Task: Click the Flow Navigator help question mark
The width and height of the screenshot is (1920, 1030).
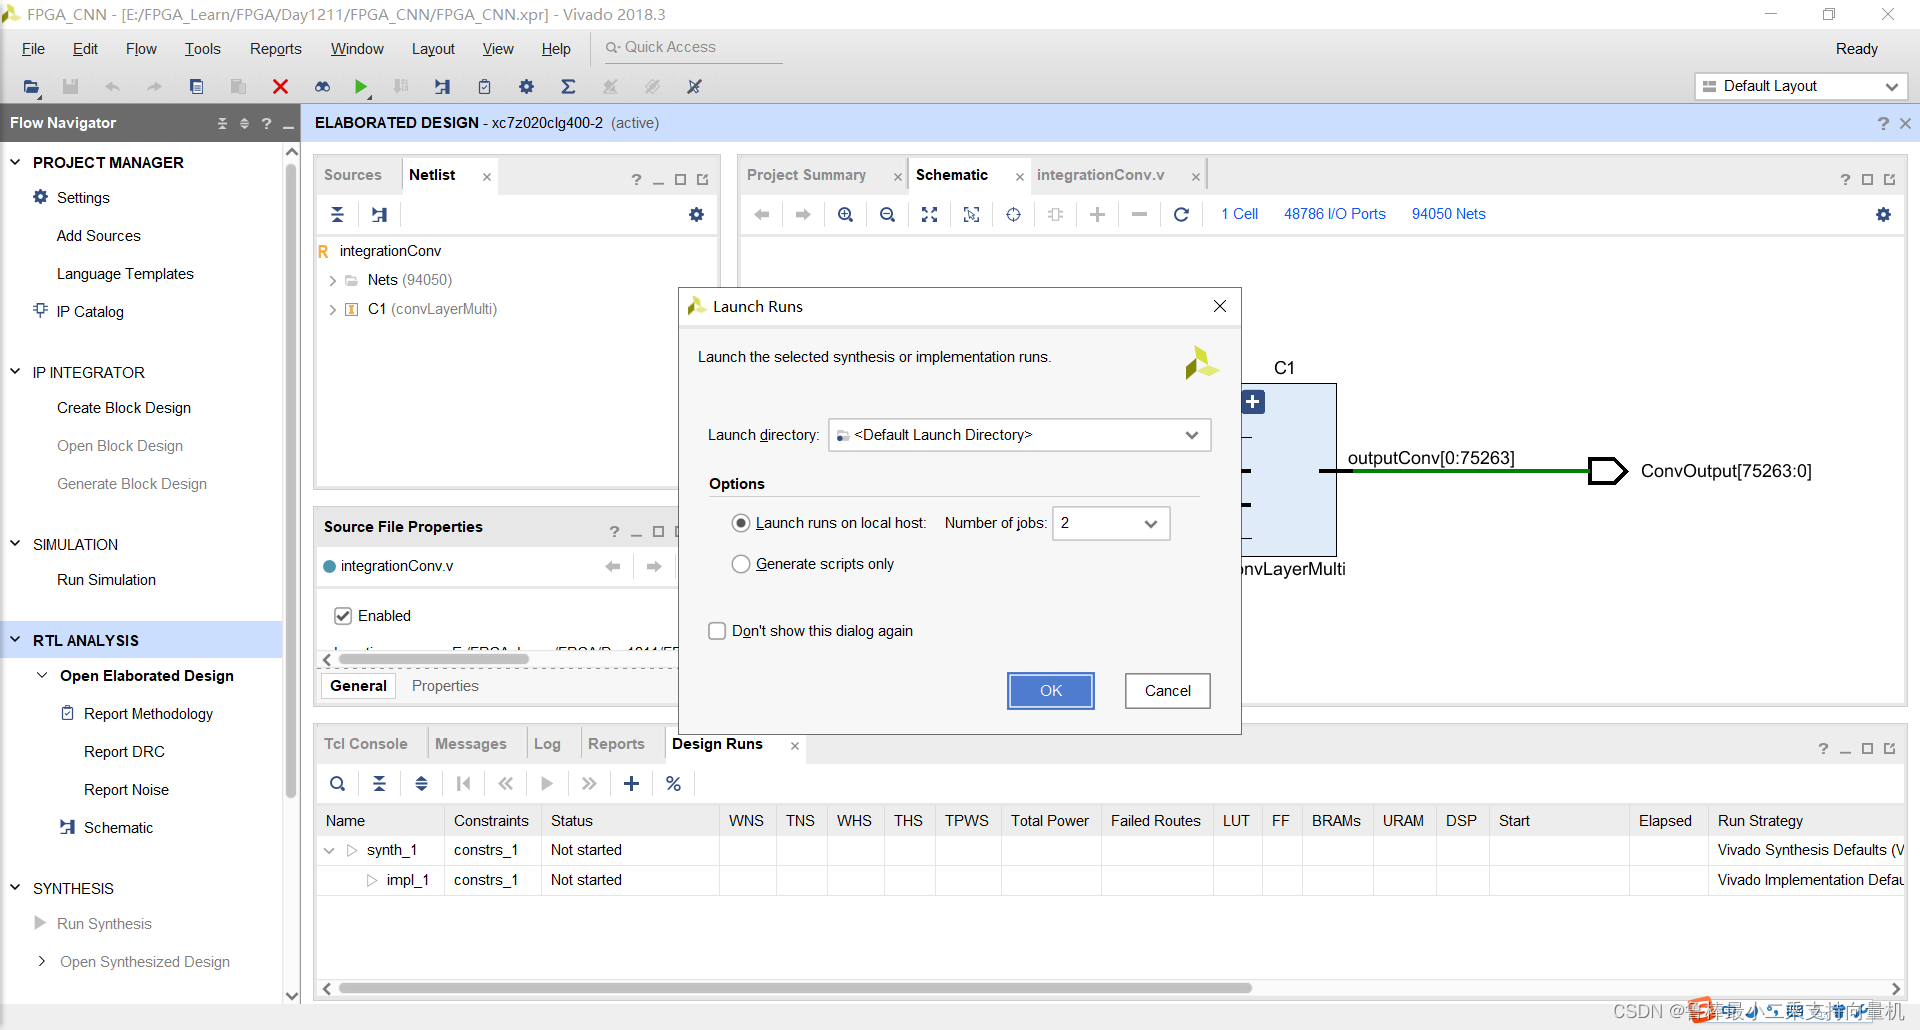Action: click(x=266, y=123)
